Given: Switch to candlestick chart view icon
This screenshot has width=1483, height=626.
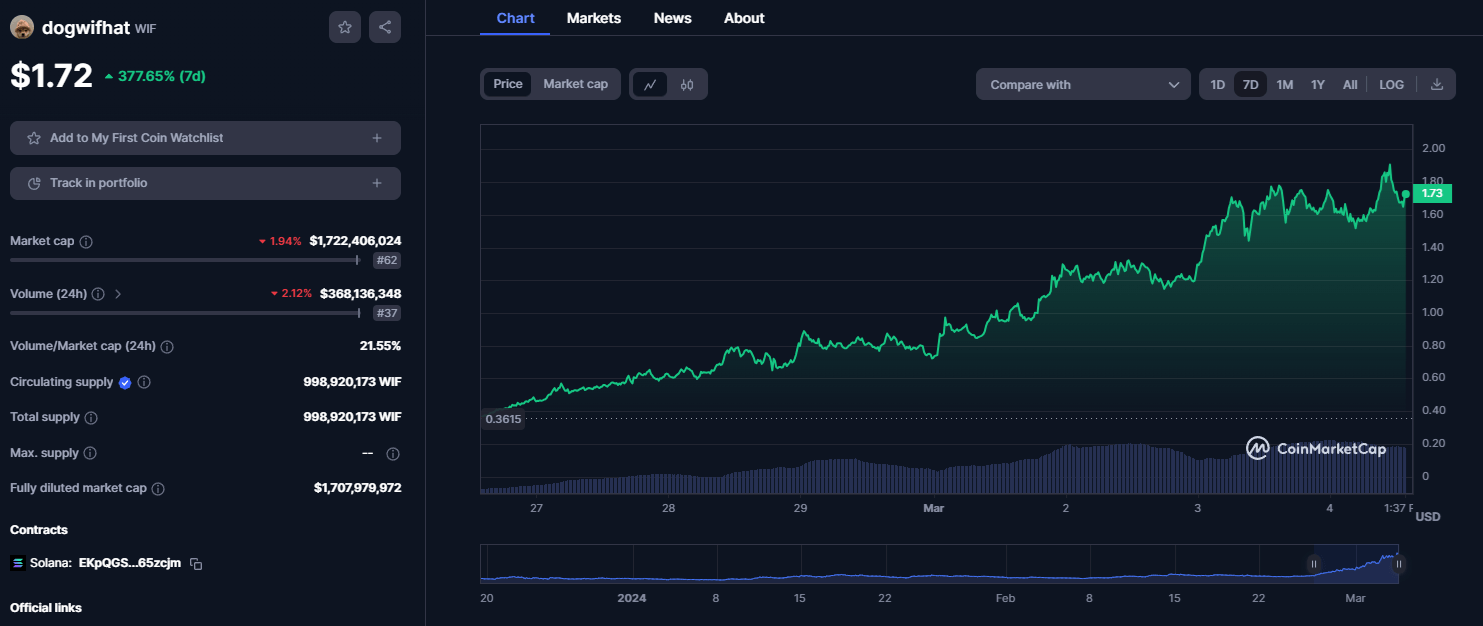Looking at the screenshot, I should click(x=687, y=84).
